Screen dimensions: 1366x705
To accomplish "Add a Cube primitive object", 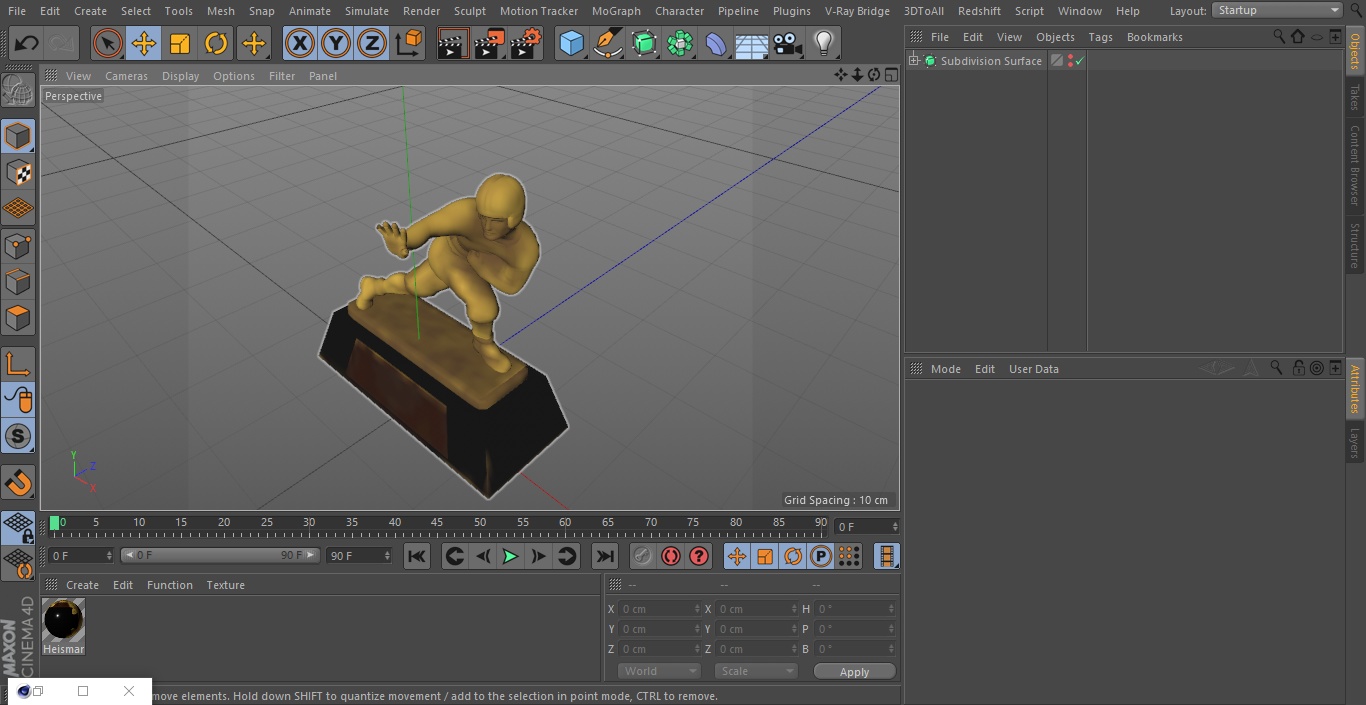I will [571, 43].
